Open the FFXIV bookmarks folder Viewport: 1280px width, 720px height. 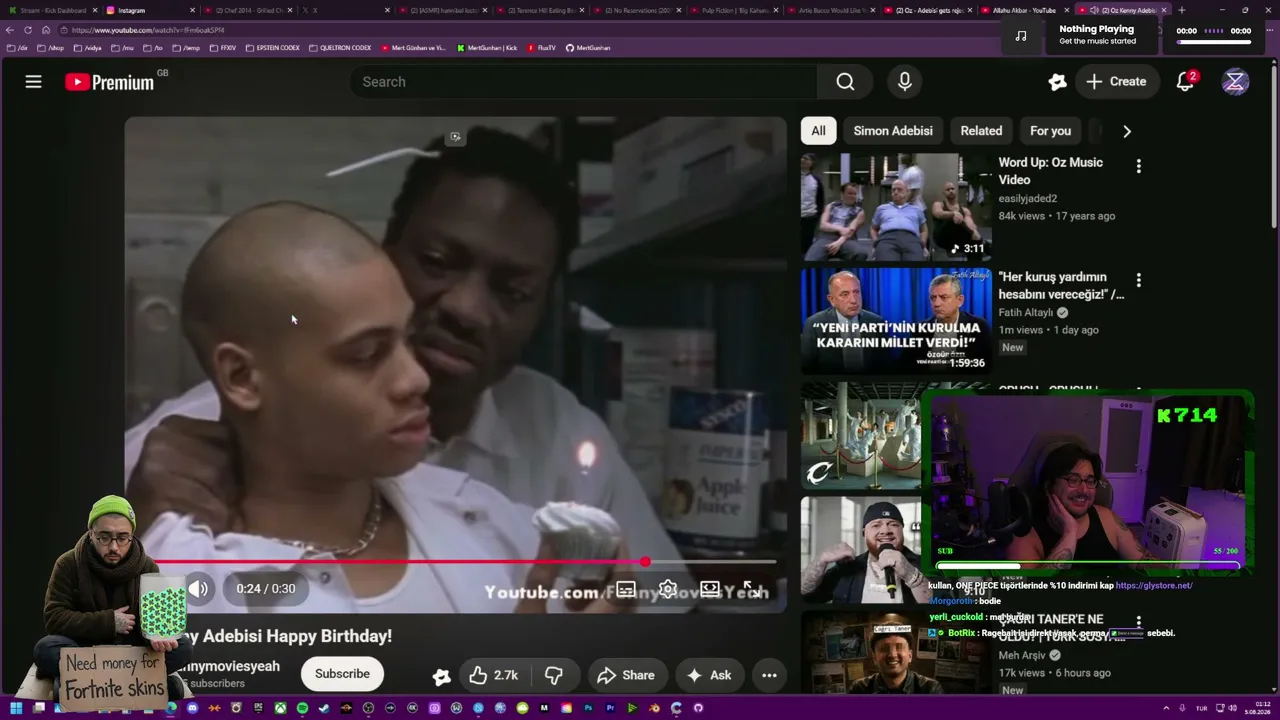223,48
